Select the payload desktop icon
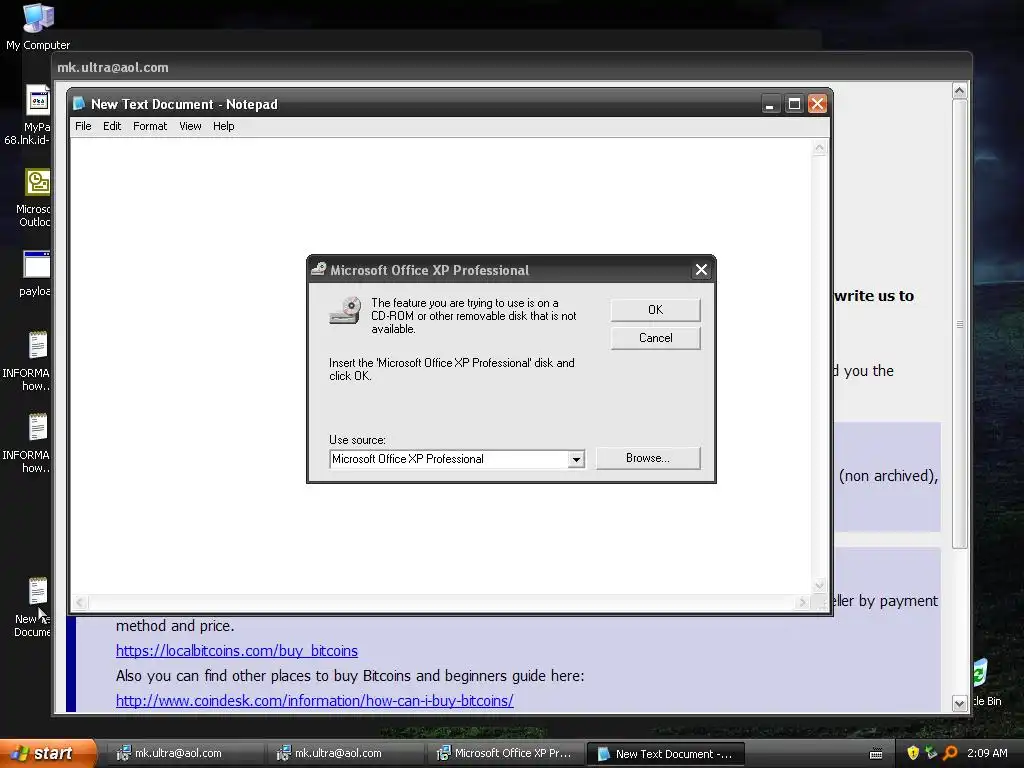1024x768 pixels. [x=35, y=274]
